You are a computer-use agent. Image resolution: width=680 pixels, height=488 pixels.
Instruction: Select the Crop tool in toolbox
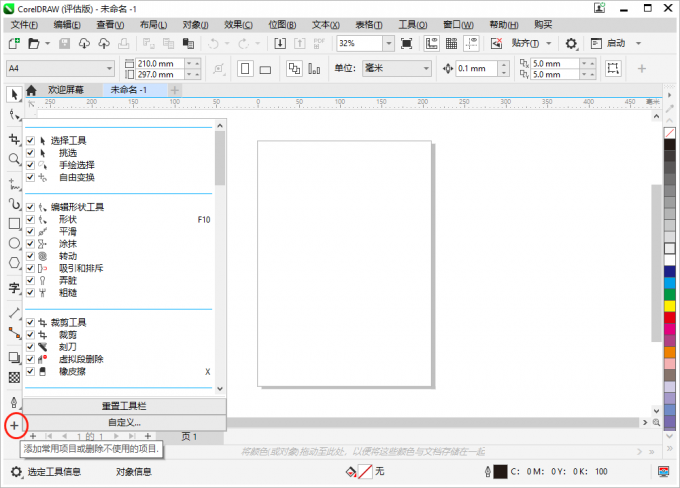point(14,139)
